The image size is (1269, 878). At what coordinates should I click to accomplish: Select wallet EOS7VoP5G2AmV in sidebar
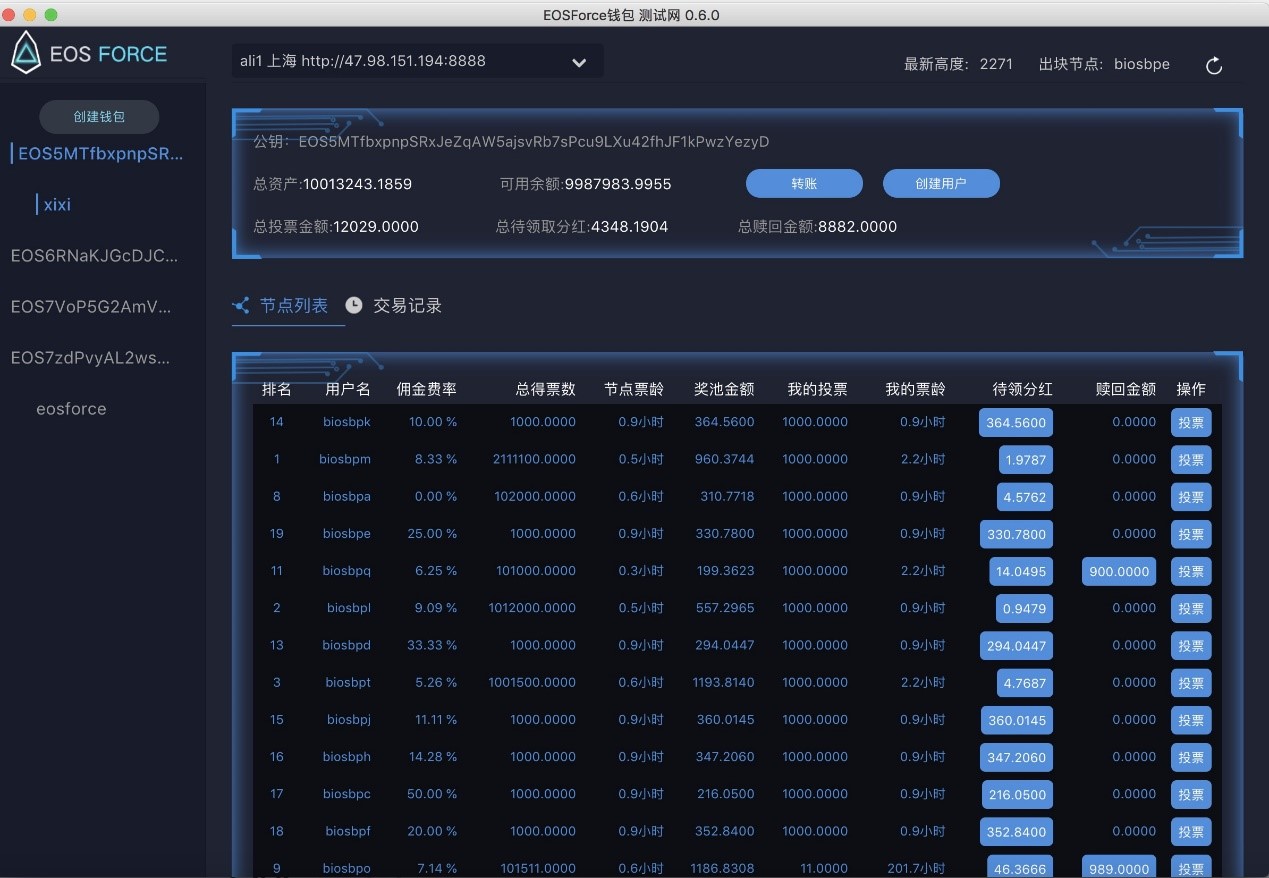coord(91,307)
